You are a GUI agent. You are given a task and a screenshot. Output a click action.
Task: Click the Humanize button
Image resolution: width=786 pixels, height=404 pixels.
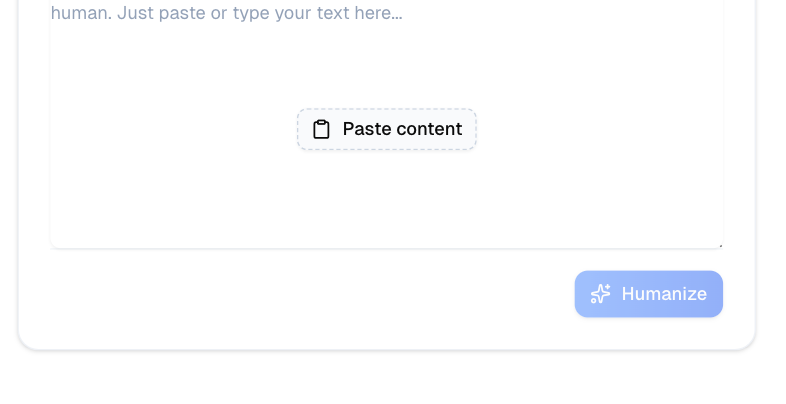click(x=648, y=294)
